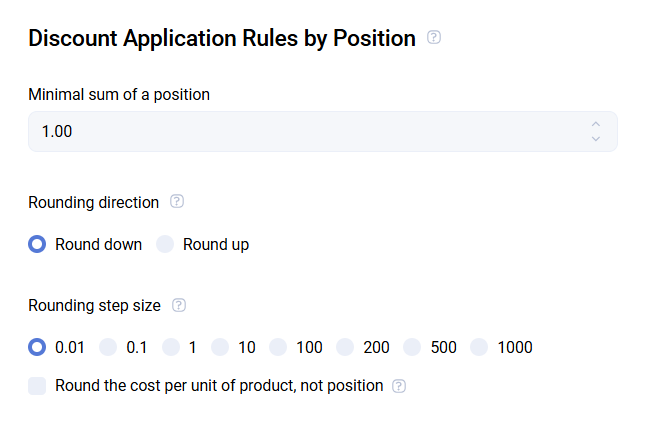Pick the 100 rounding step option
This screenshot has height=423, width=658.
click(x=279, y=347)
